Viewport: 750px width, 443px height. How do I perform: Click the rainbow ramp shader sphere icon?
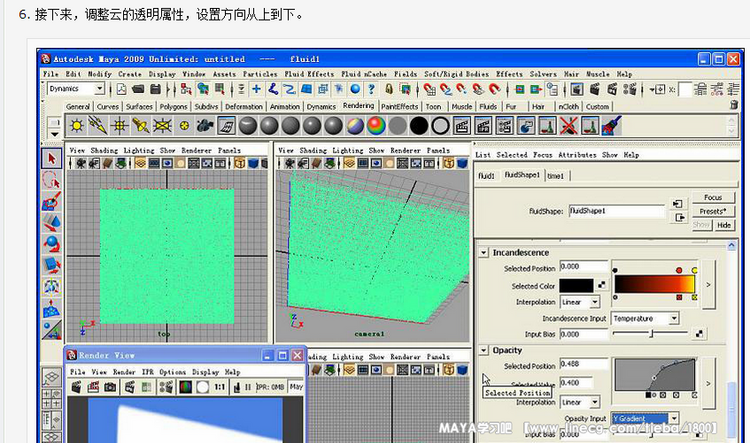click(376, 126)
